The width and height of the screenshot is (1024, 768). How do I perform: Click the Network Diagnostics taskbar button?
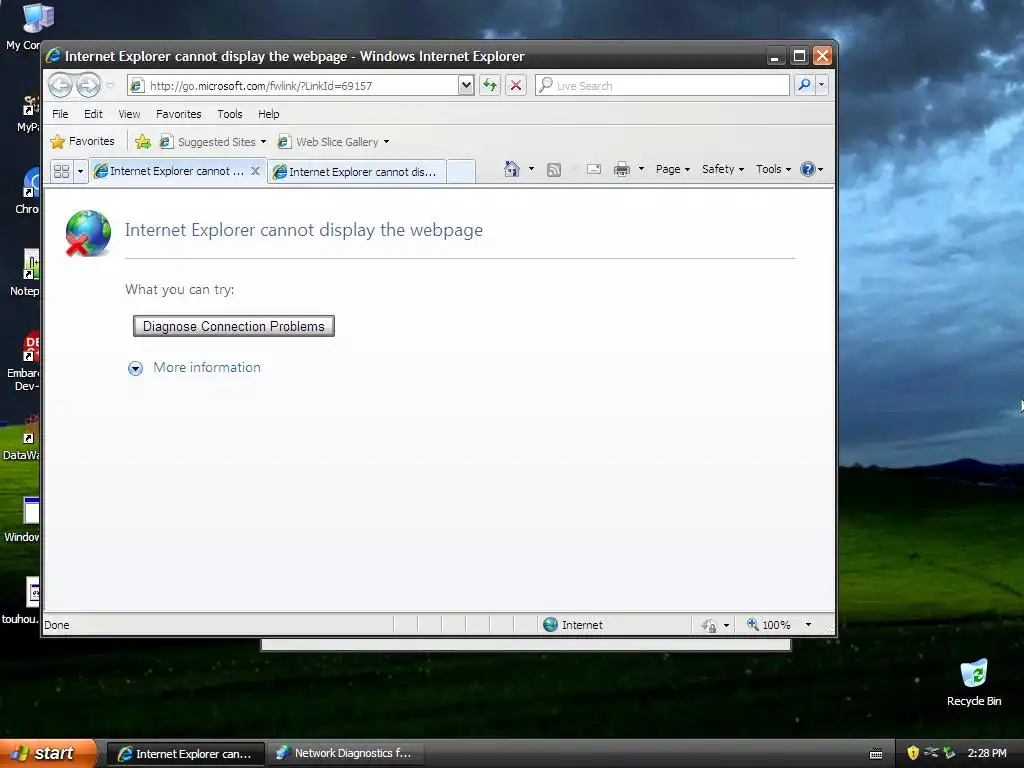[345, 754]
